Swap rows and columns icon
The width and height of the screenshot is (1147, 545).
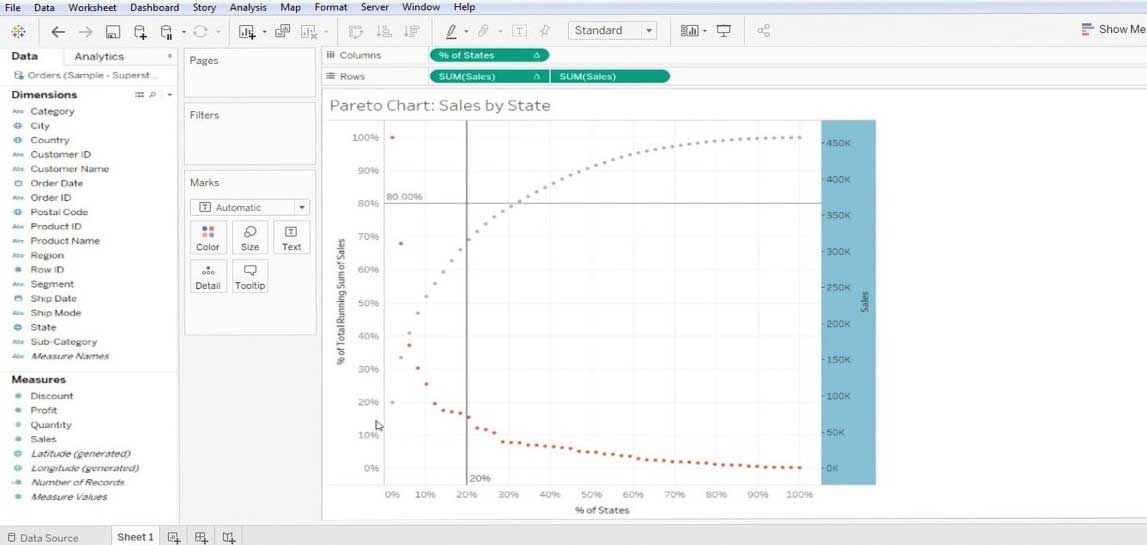(356, 31)
